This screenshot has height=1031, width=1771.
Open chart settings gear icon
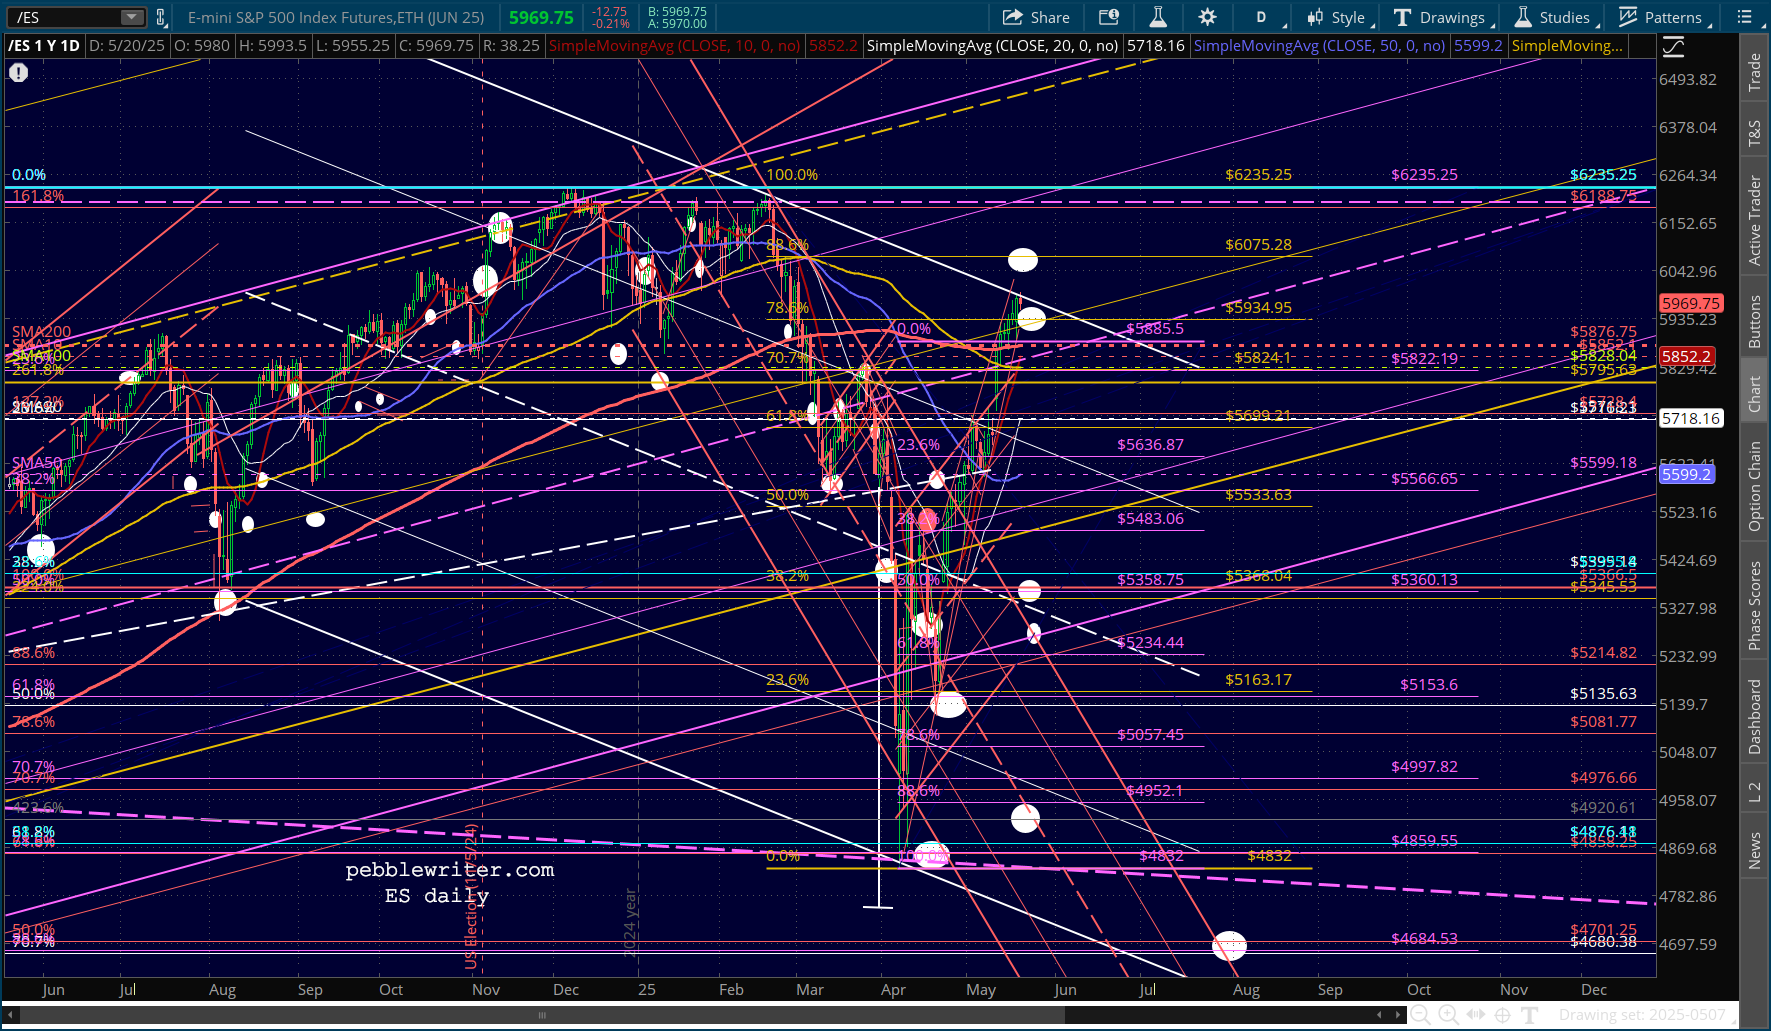[x=1207, y=17]
